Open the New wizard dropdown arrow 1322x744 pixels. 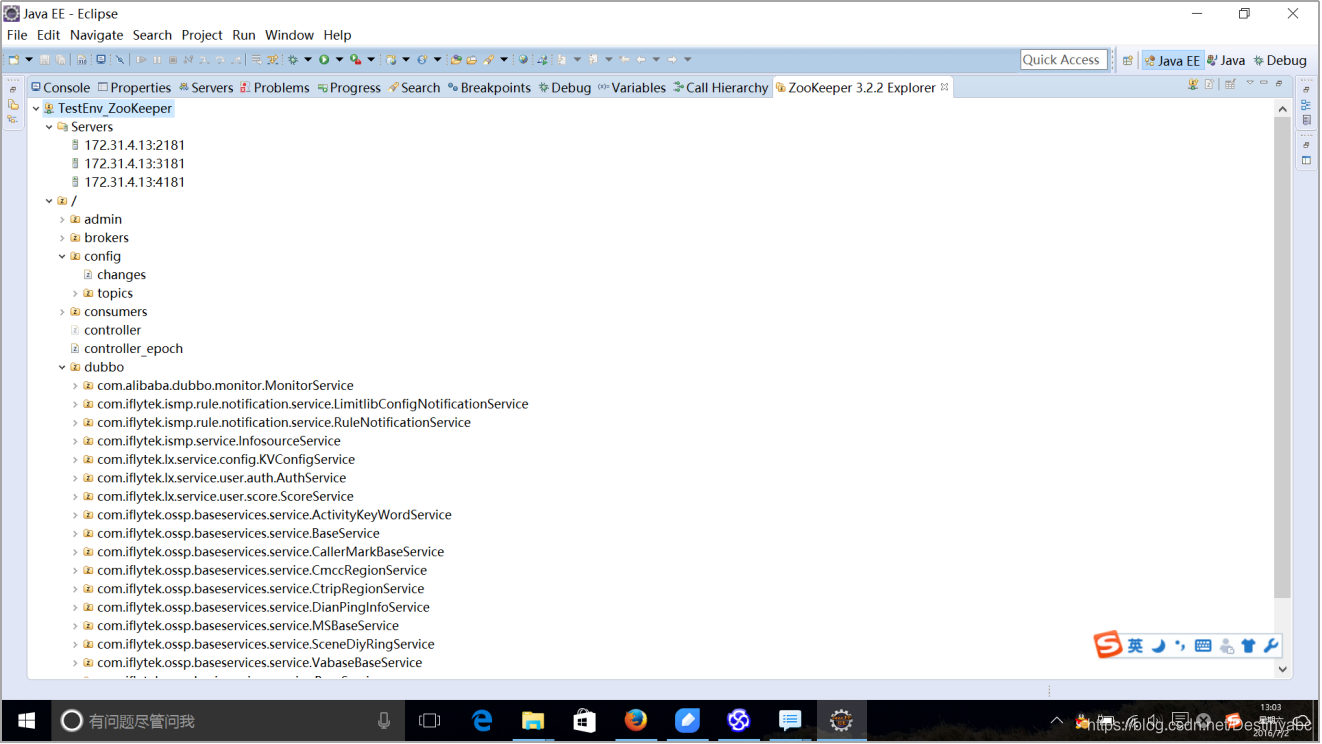29,60
